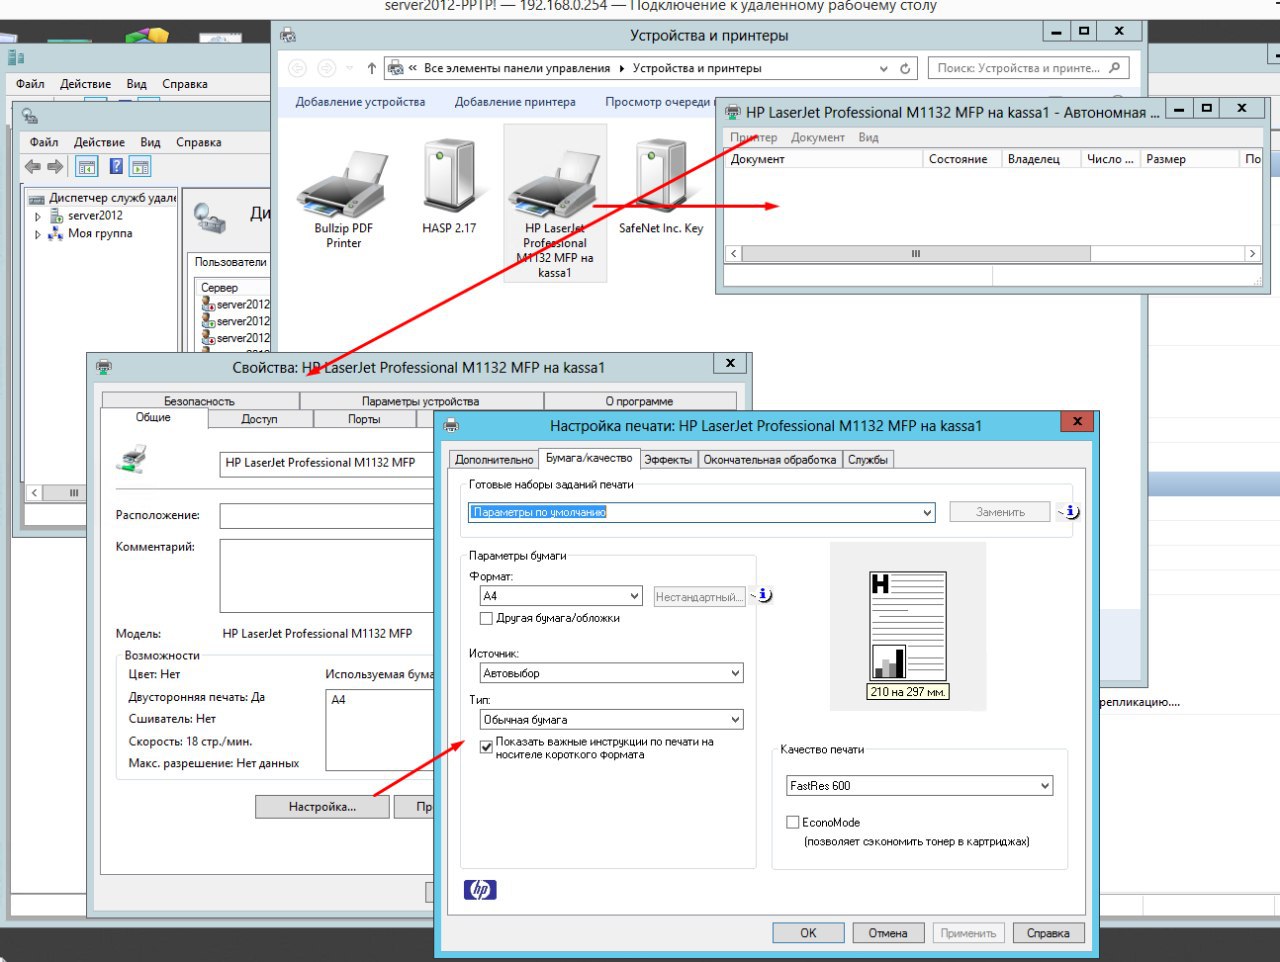1280x962 pixels.
Task: Click the Пользователи tab in services manager
Action: tap(230, 262)
